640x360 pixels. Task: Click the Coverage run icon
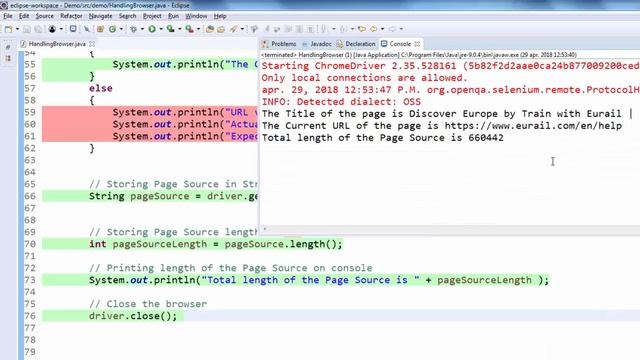(x=171, y=29)
